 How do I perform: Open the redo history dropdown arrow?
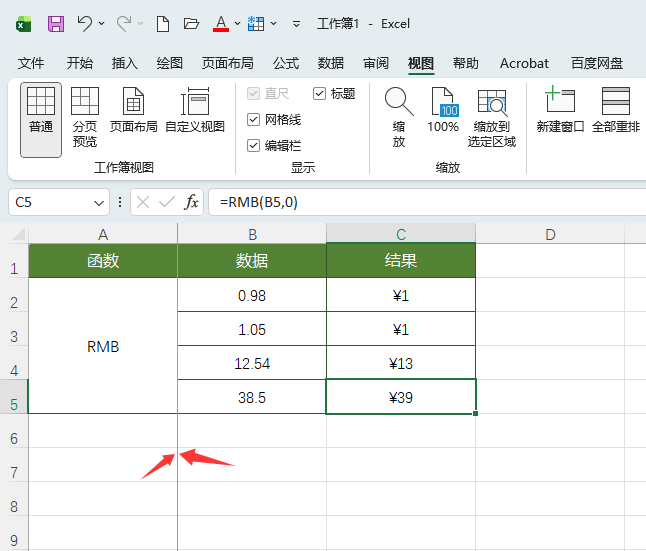[x=140, y=24]
